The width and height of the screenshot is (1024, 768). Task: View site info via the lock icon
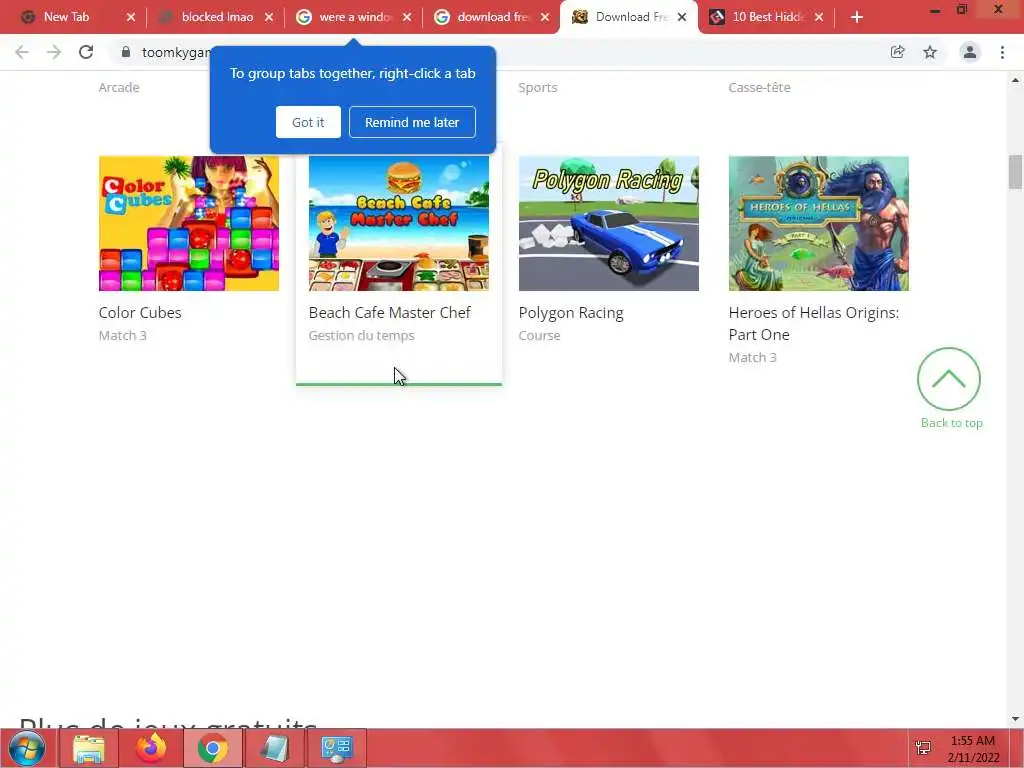pos(126,52)
